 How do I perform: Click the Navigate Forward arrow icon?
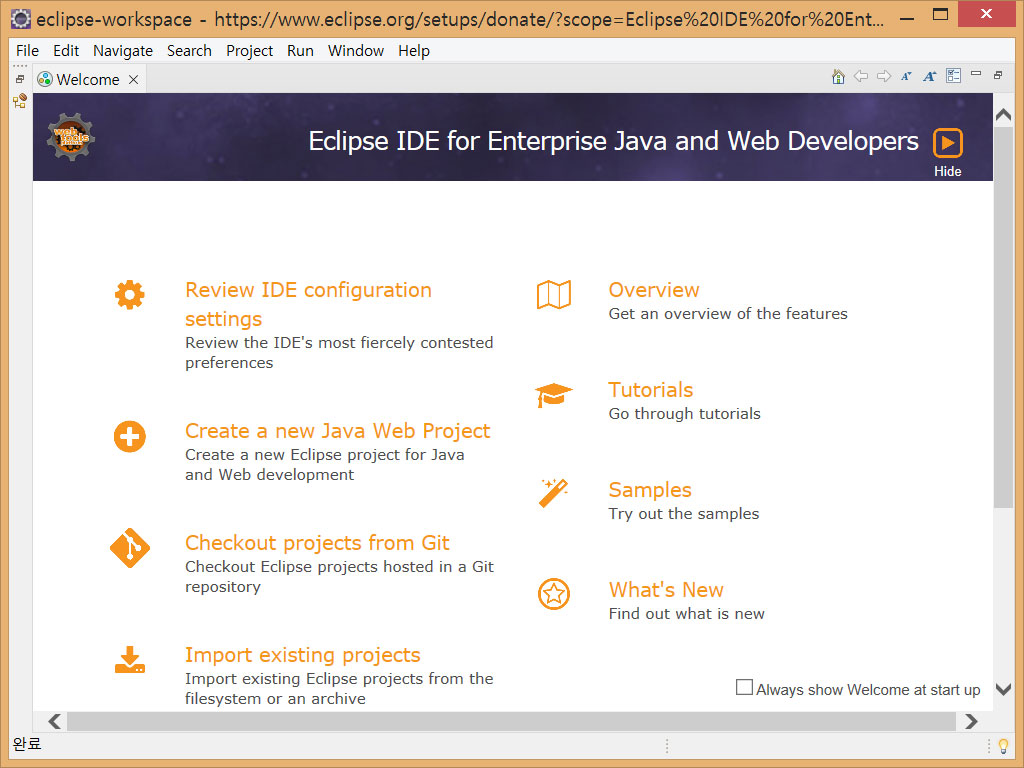884,76
